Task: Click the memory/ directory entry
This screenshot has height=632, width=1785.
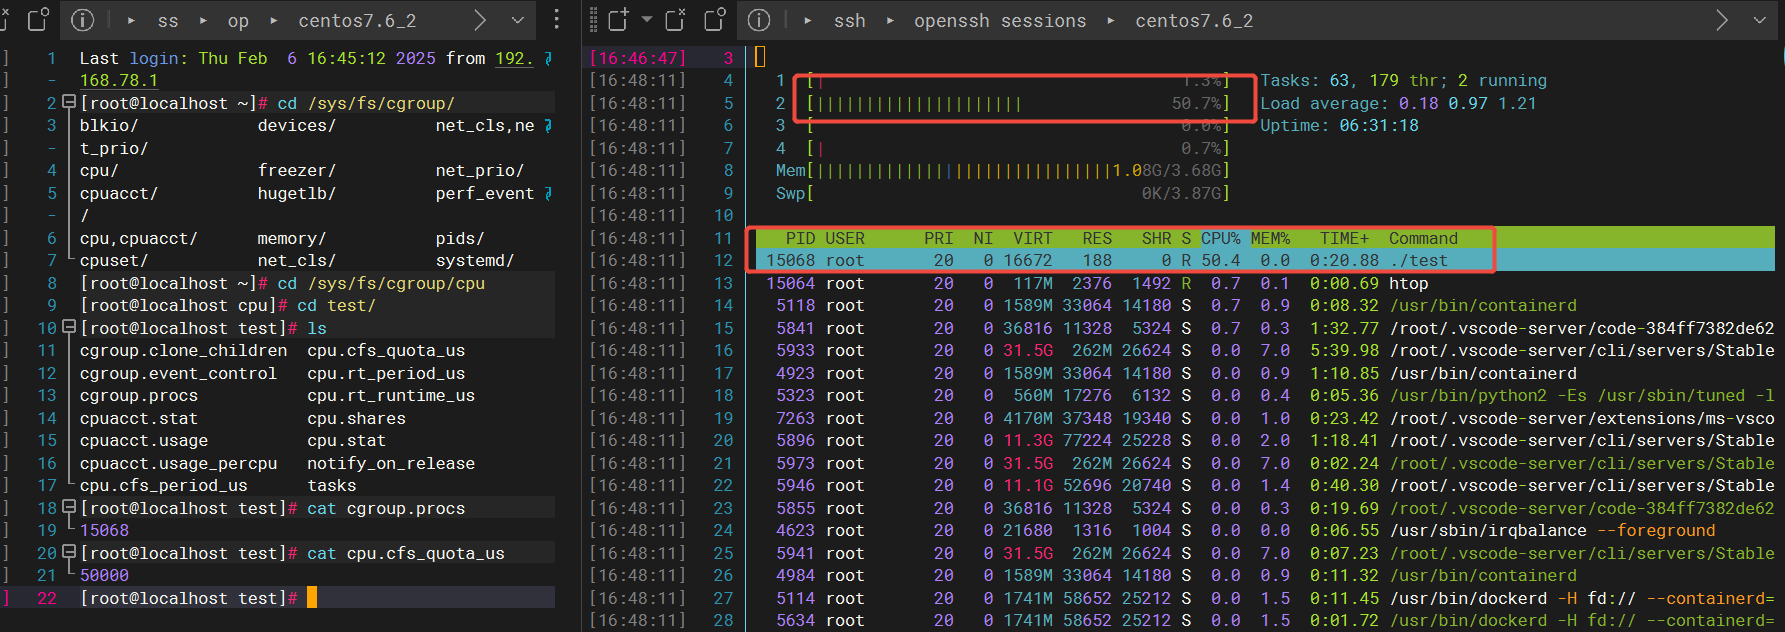Action: [291, 238]
